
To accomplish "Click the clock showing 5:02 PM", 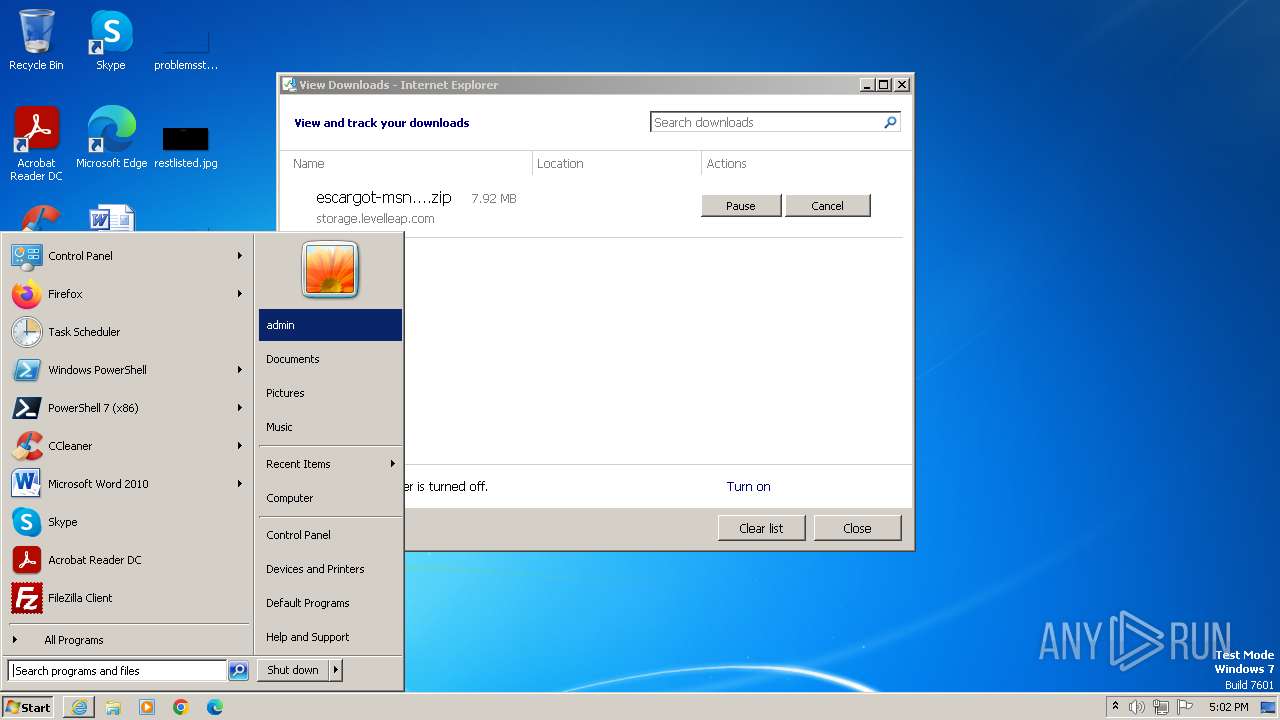I will 1228,707.
